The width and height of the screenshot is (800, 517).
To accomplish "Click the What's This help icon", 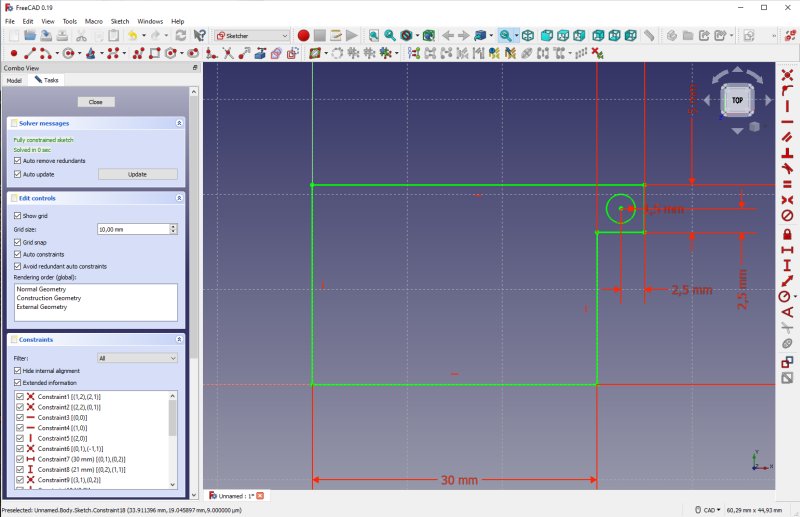I will pyautogui.click(x=199, y=35).
